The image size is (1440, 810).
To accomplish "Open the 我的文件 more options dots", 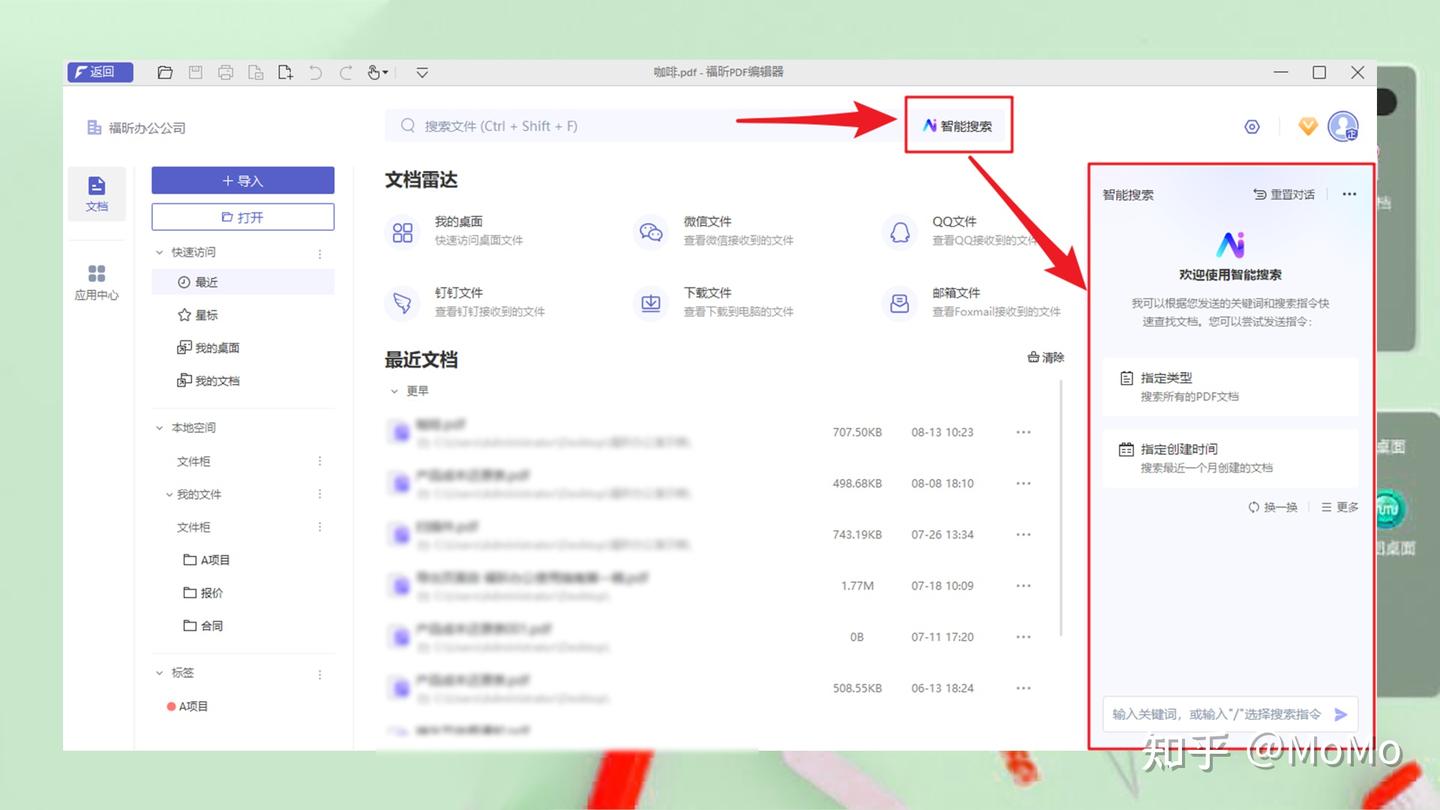I will point(320,494).
